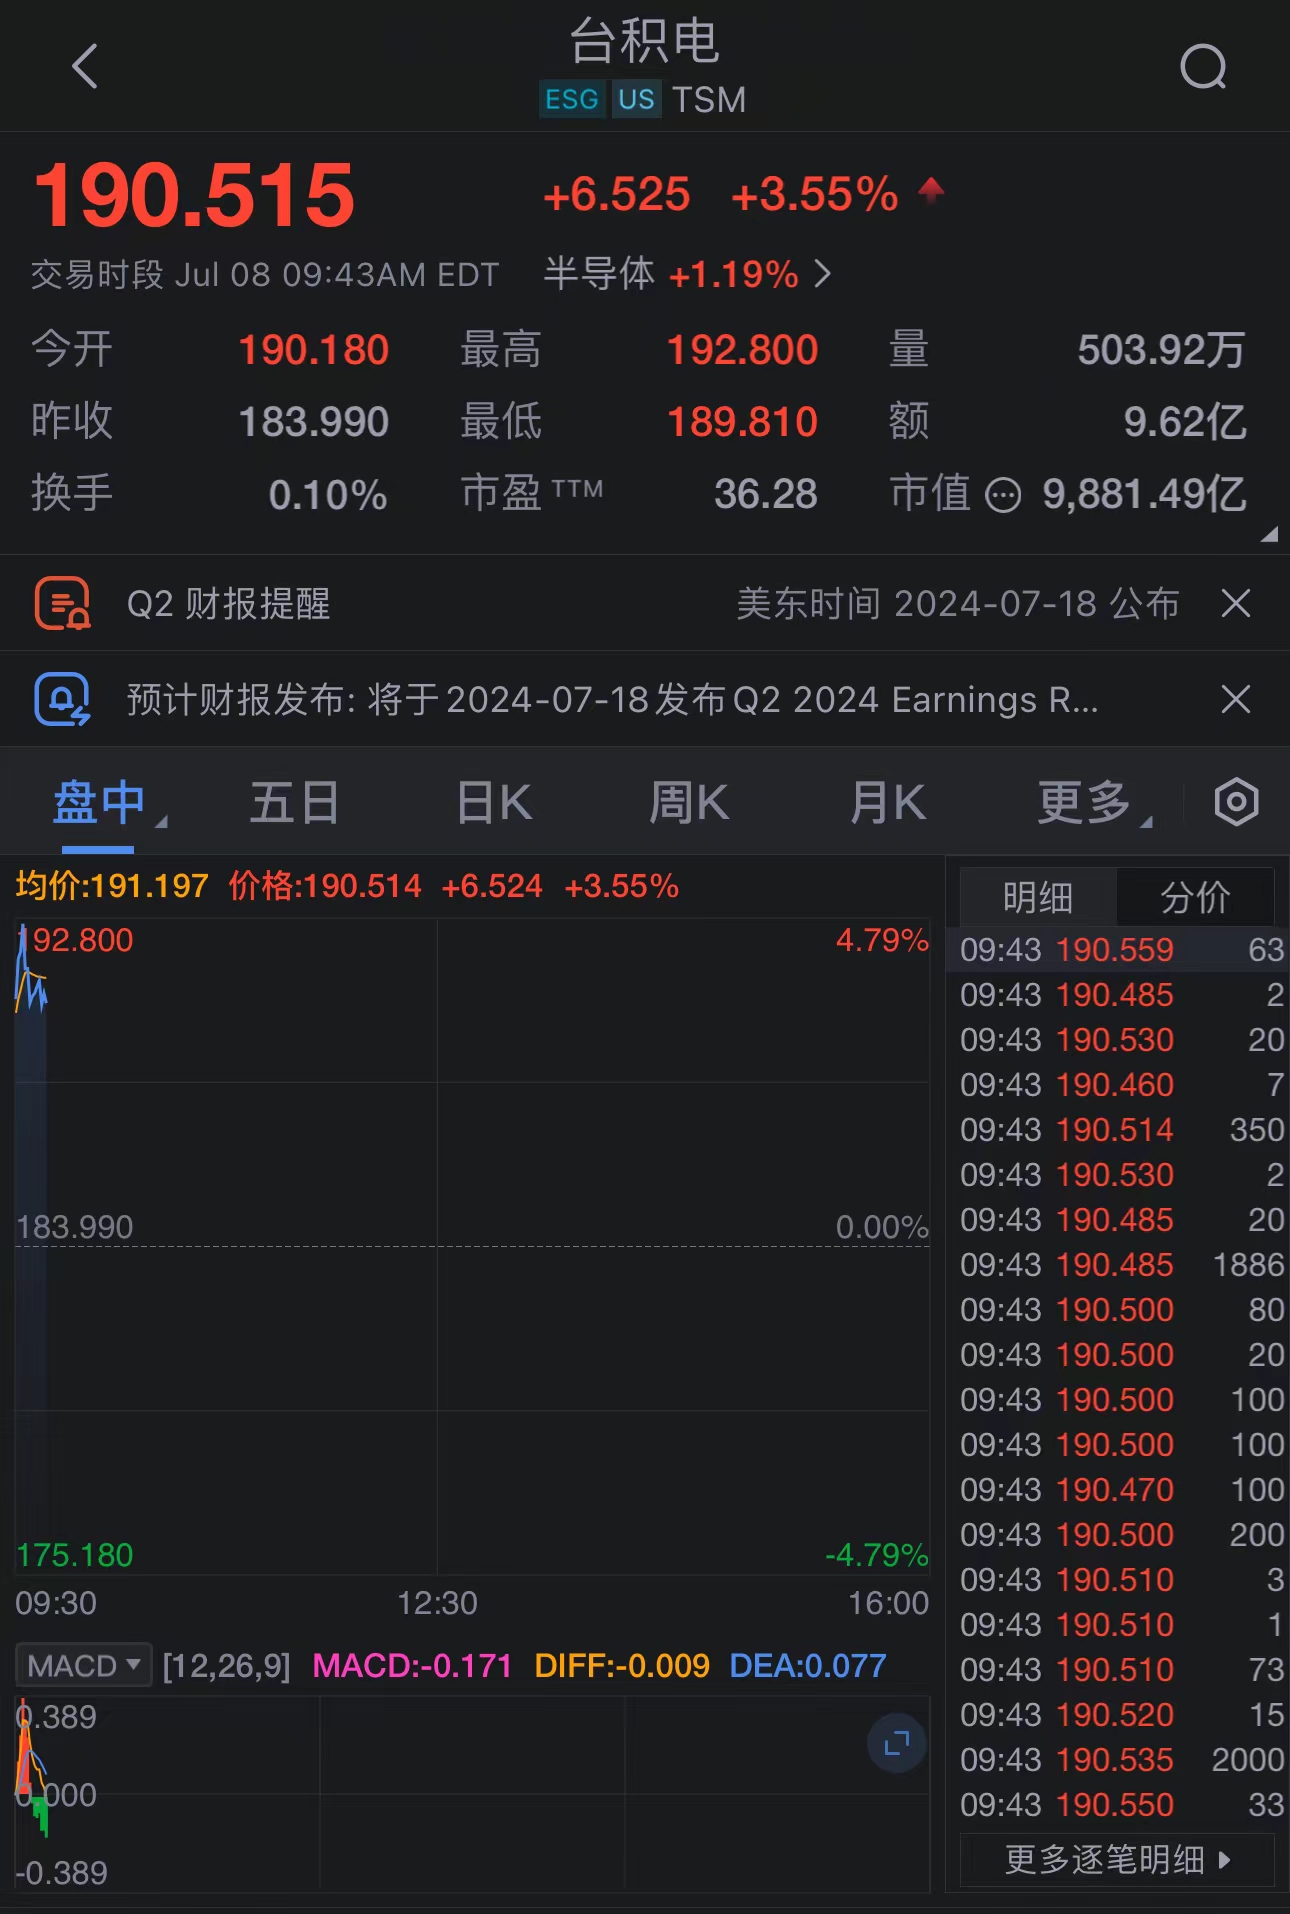Select the trade row 190.535 volume 2000
The height and width of the screenshot is (1914, 1290).
(1117, 1759)
